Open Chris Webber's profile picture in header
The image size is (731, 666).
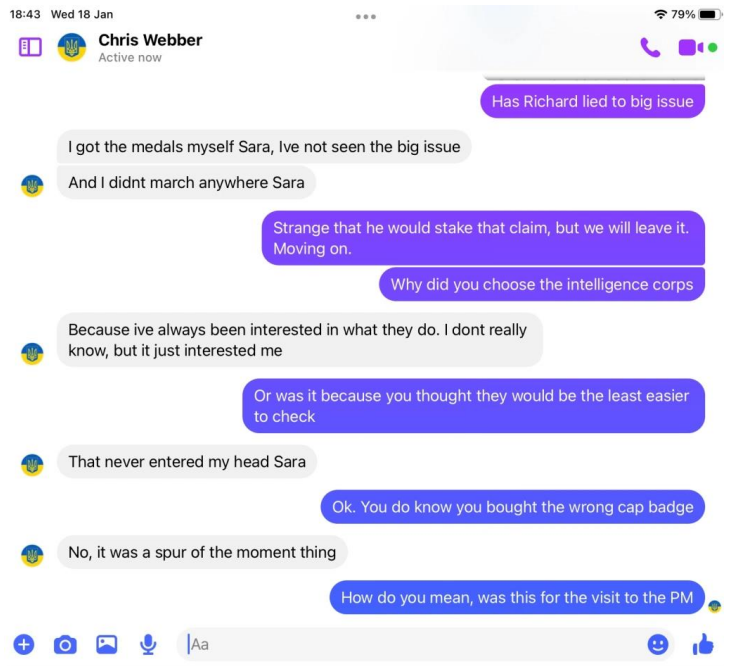point(72,47)
